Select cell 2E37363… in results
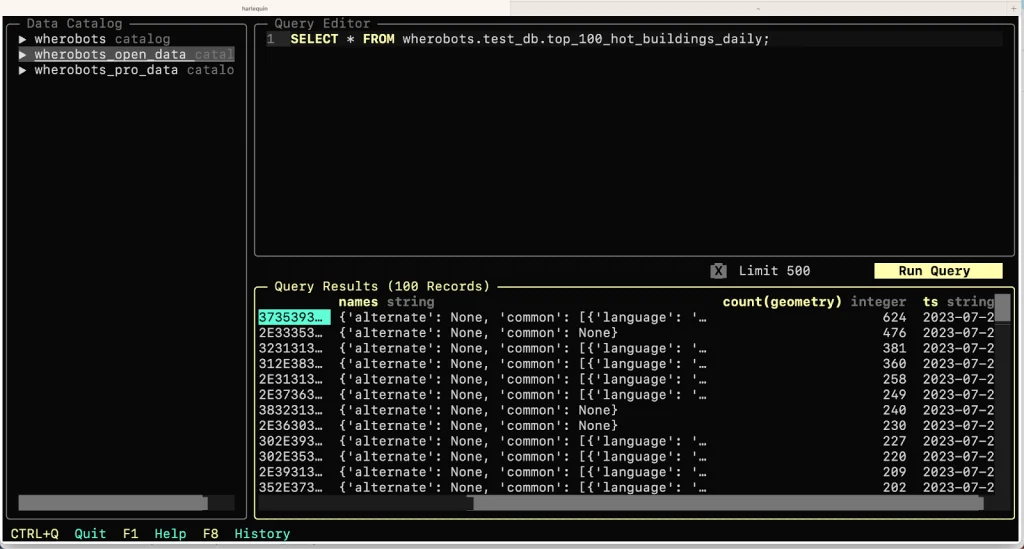The image size is (1024, 549). point(291,395)
